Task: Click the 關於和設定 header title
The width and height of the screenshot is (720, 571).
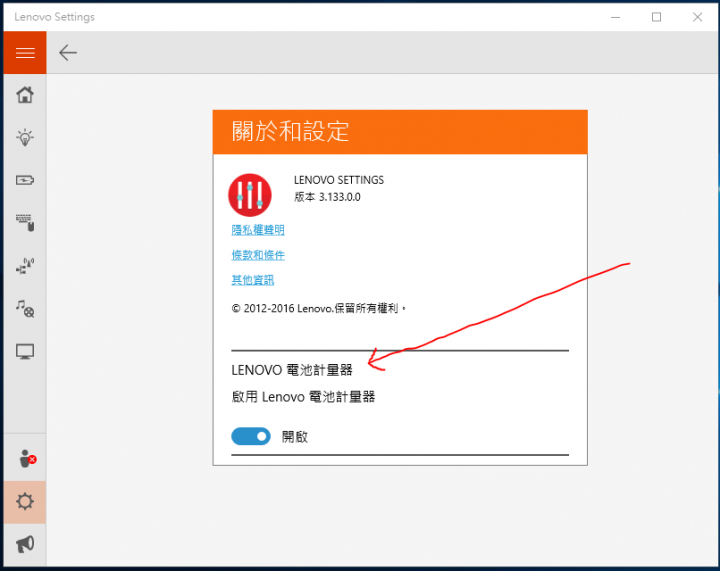Action: (x=290, y=131)
